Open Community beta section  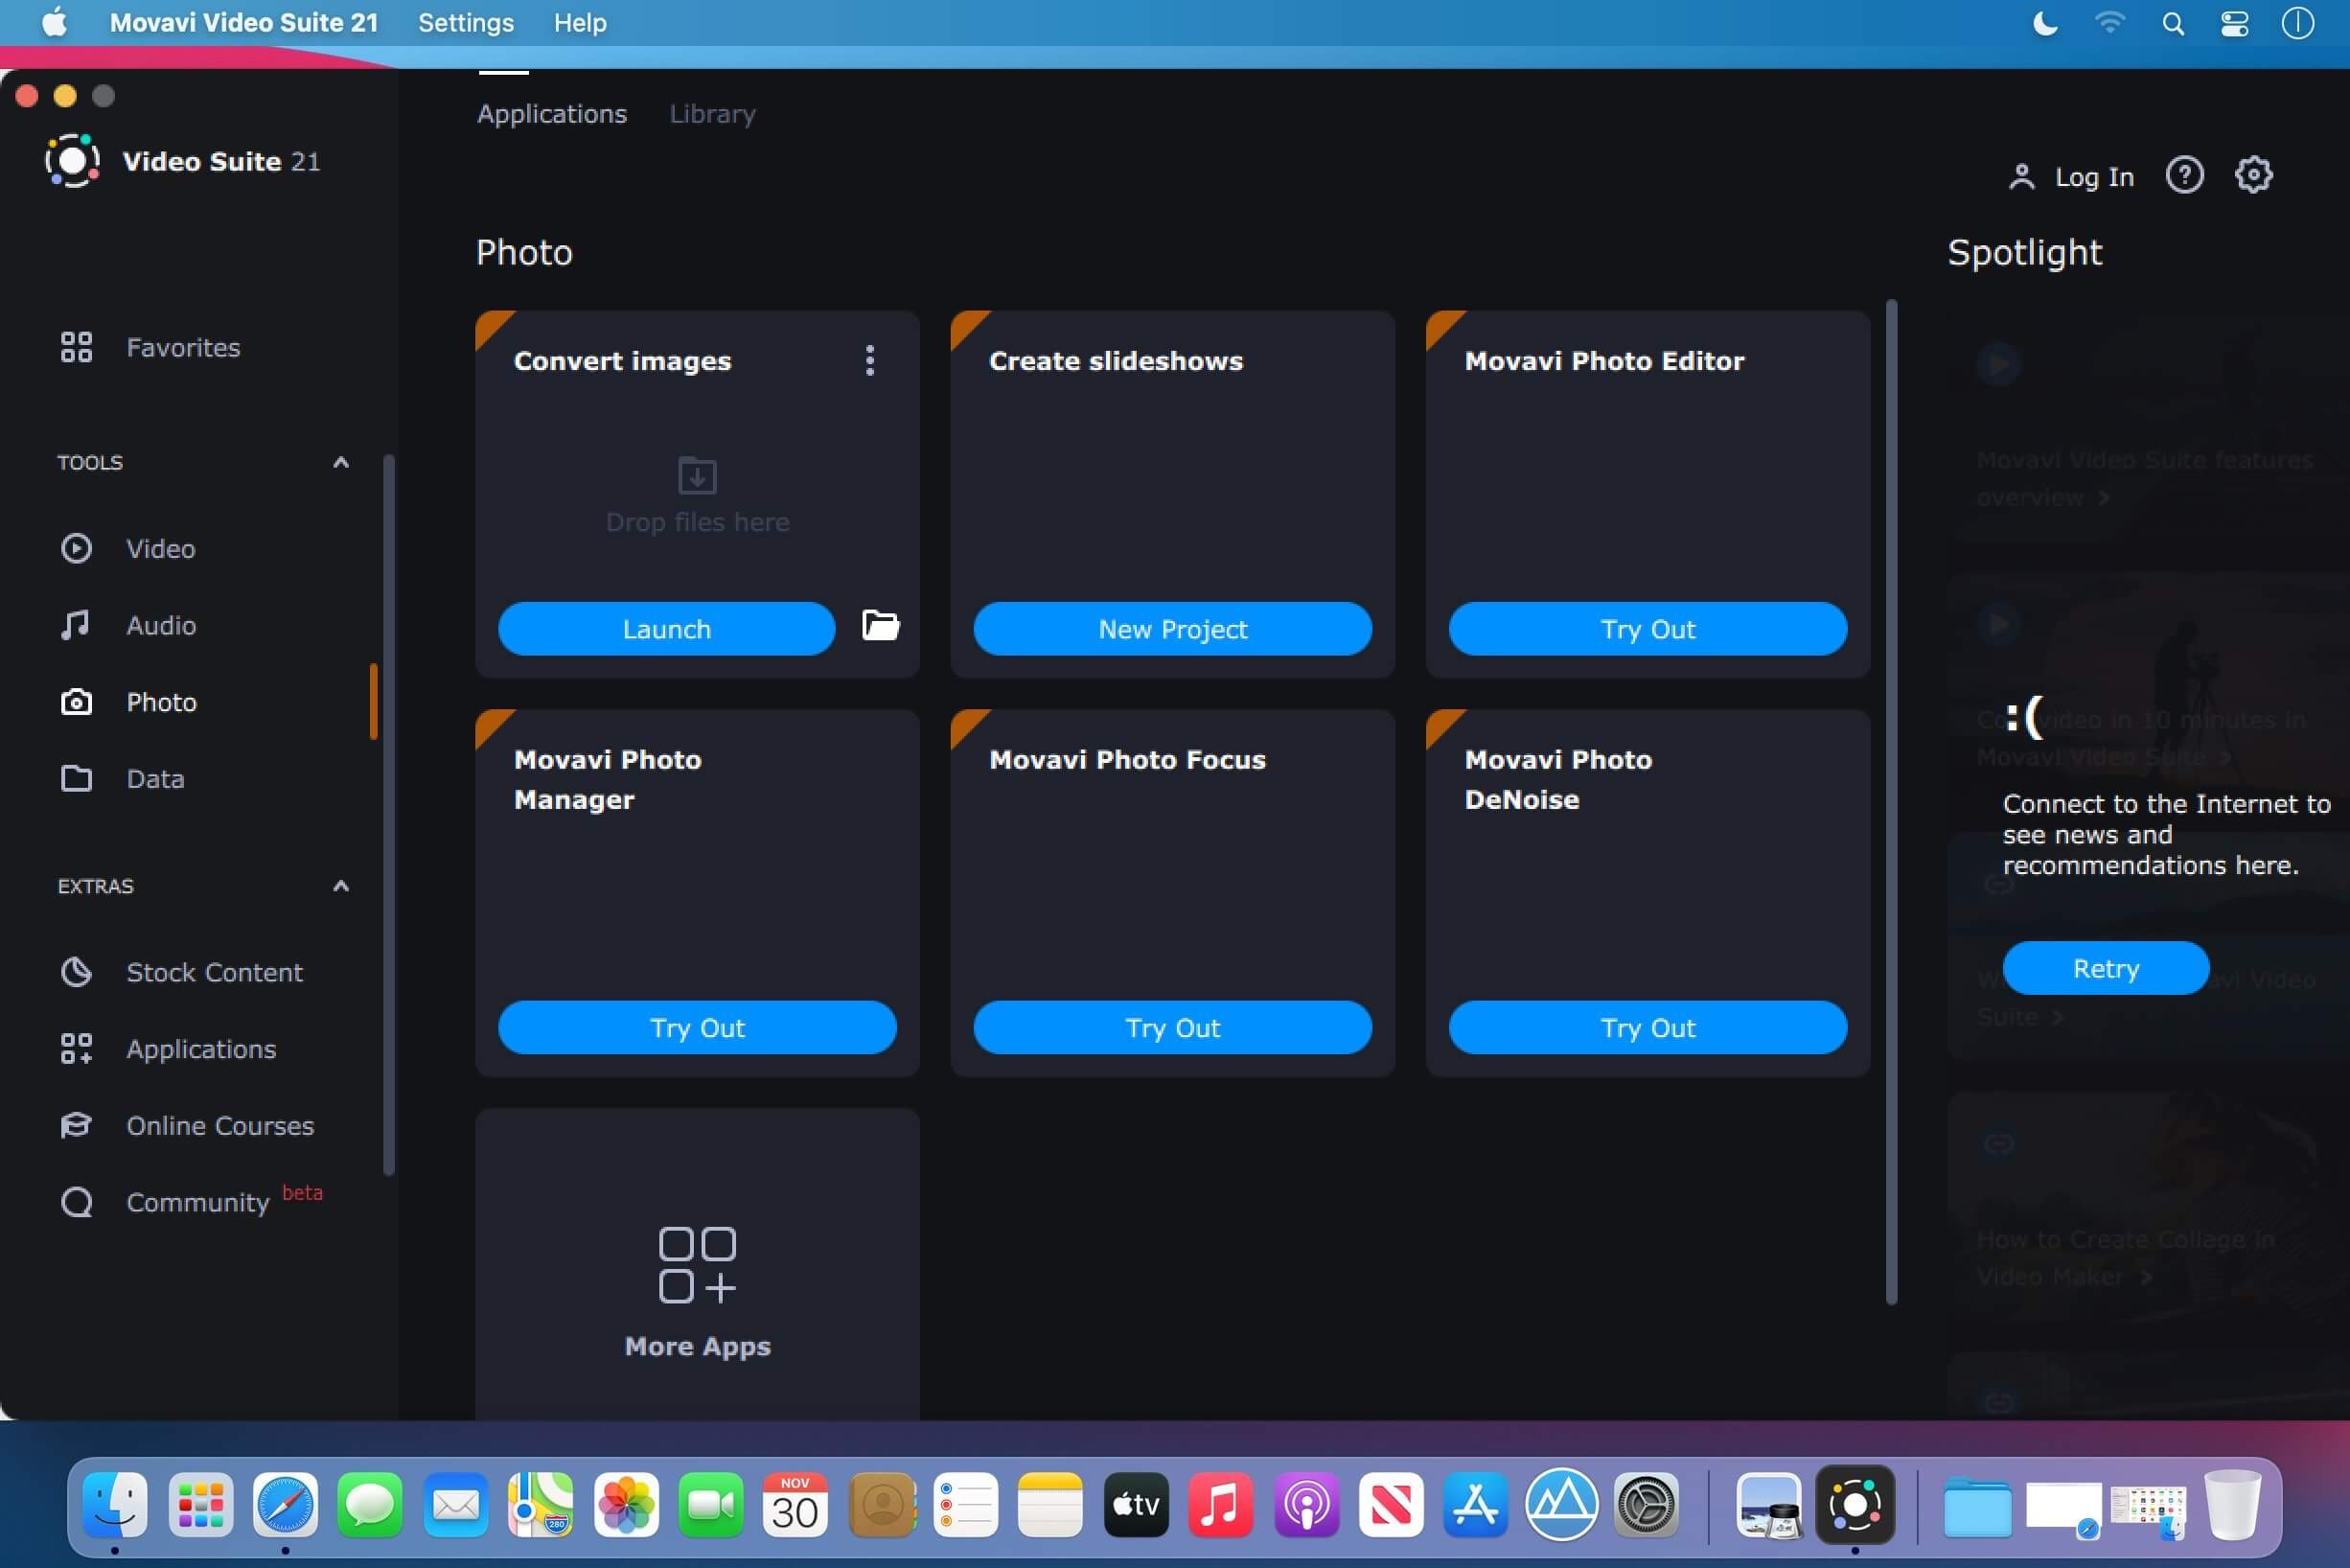click(197, 1202)
